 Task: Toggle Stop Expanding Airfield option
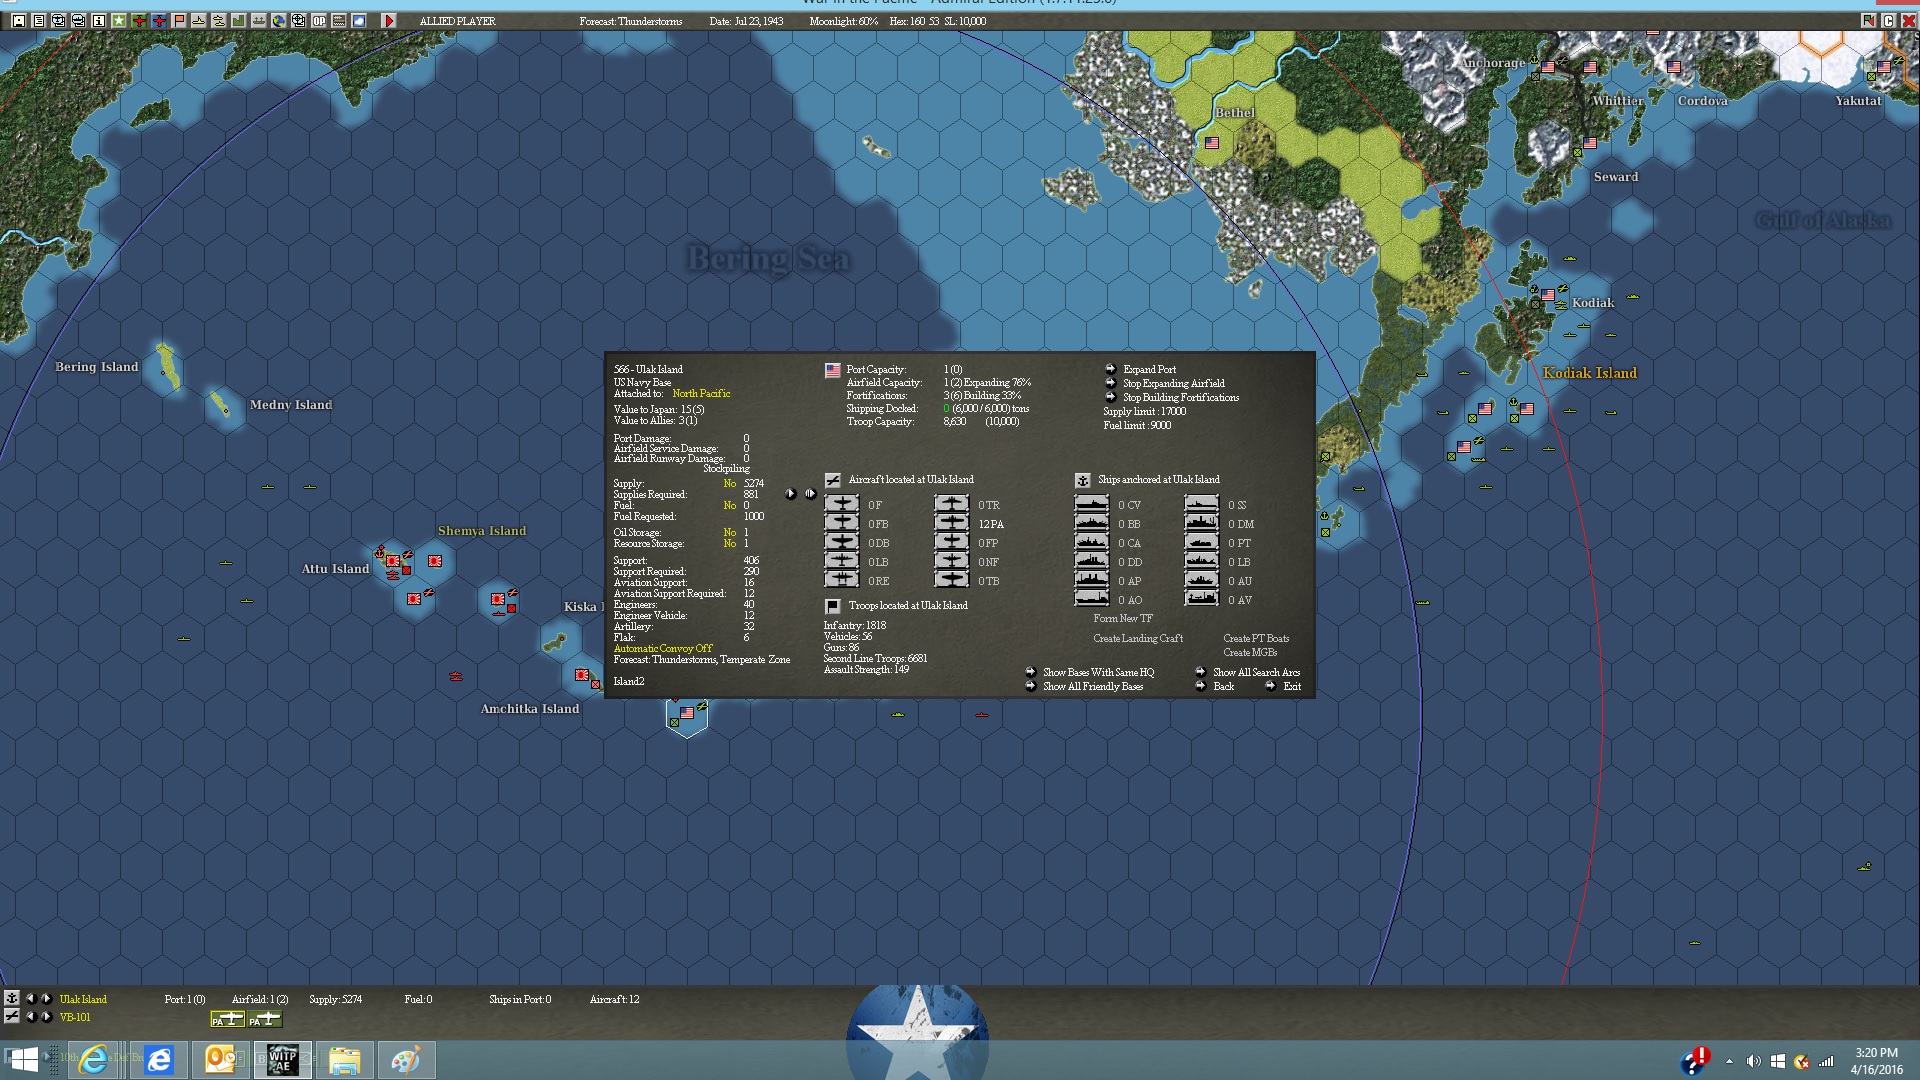click(1173, 384)
